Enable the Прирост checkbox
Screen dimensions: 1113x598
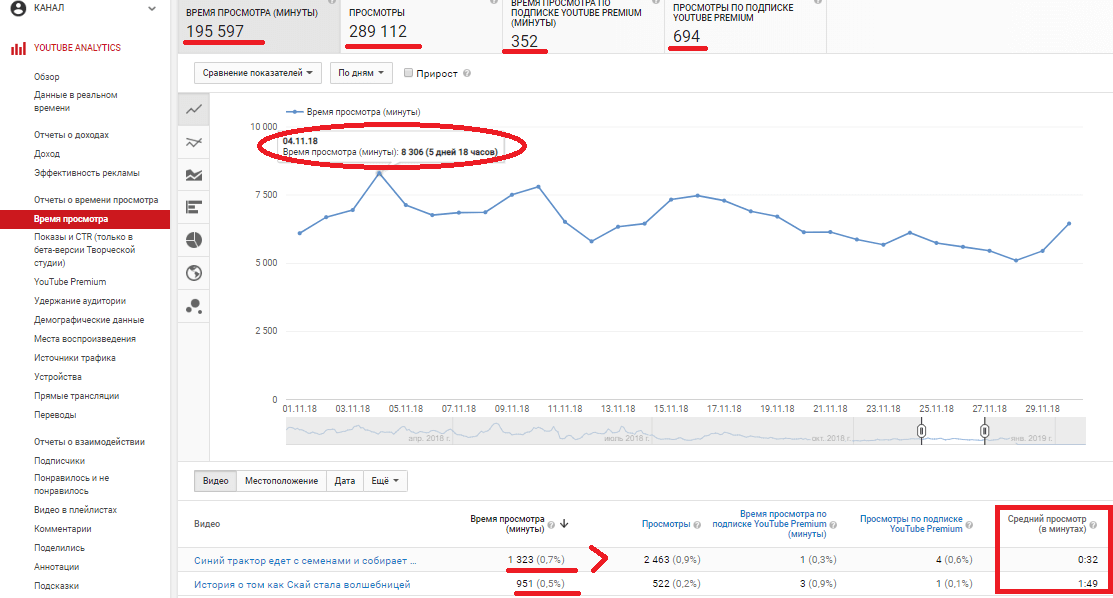pyautogui.click(x=408, y=73)
